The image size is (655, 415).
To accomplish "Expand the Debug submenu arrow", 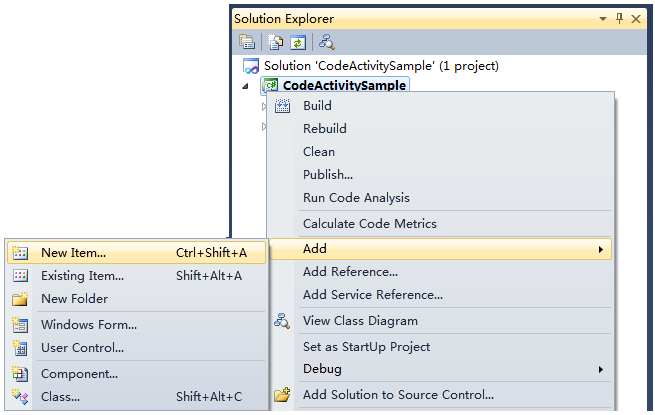I will coord(601,369).
